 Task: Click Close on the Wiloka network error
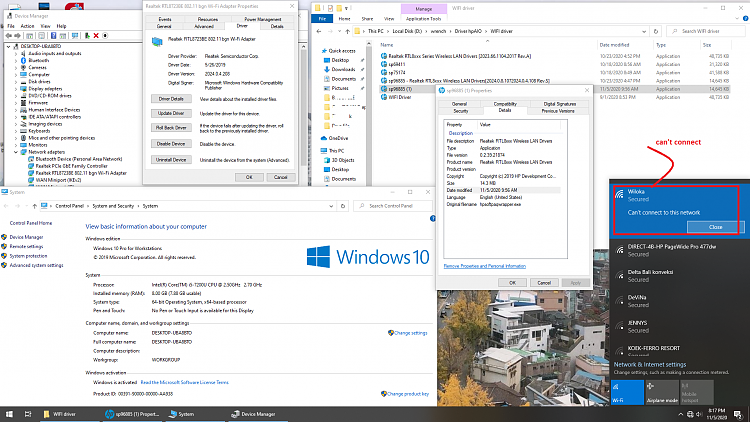click(x=714, y=227)
